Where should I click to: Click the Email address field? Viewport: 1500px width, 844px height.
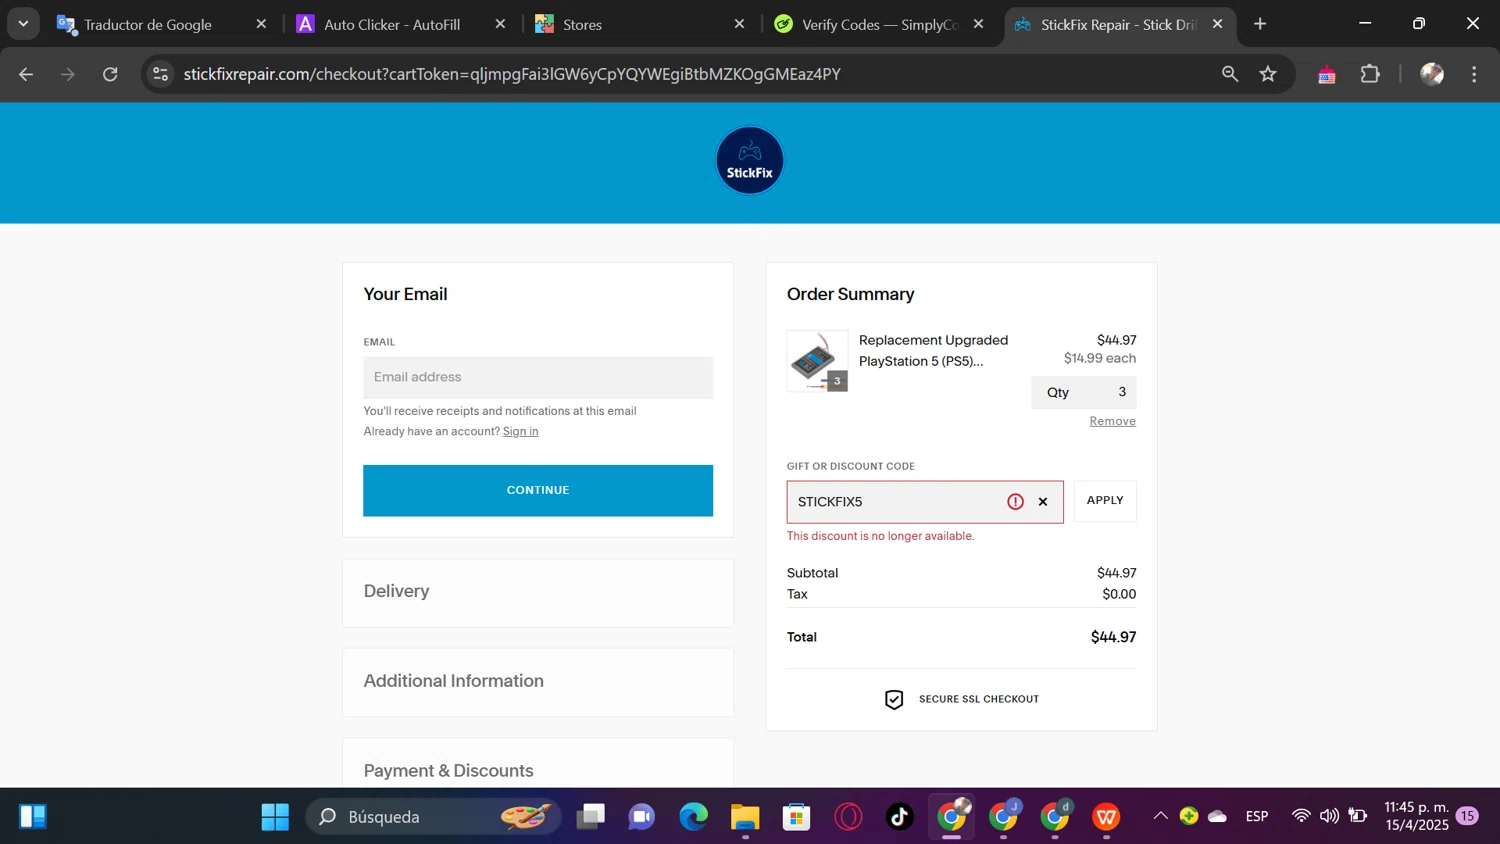[x=538, y=377]
